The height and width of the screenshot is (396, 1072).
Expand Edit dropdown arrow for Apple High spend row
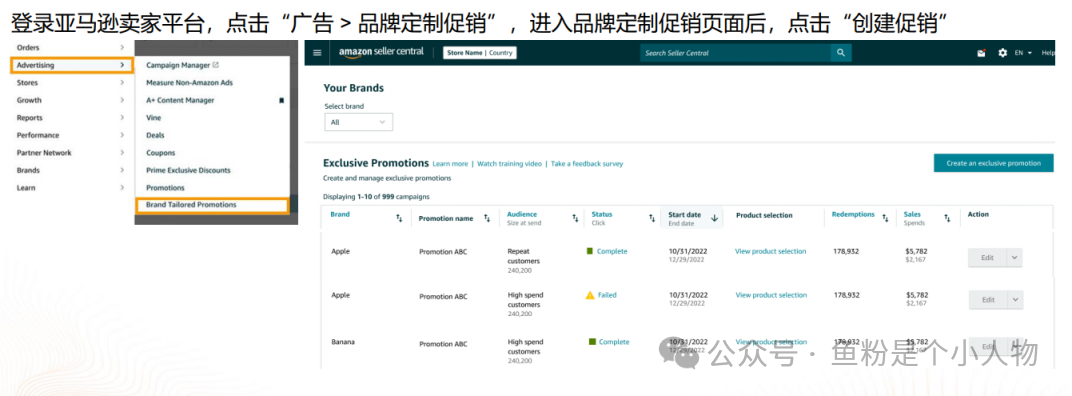tap(1015, 300)
